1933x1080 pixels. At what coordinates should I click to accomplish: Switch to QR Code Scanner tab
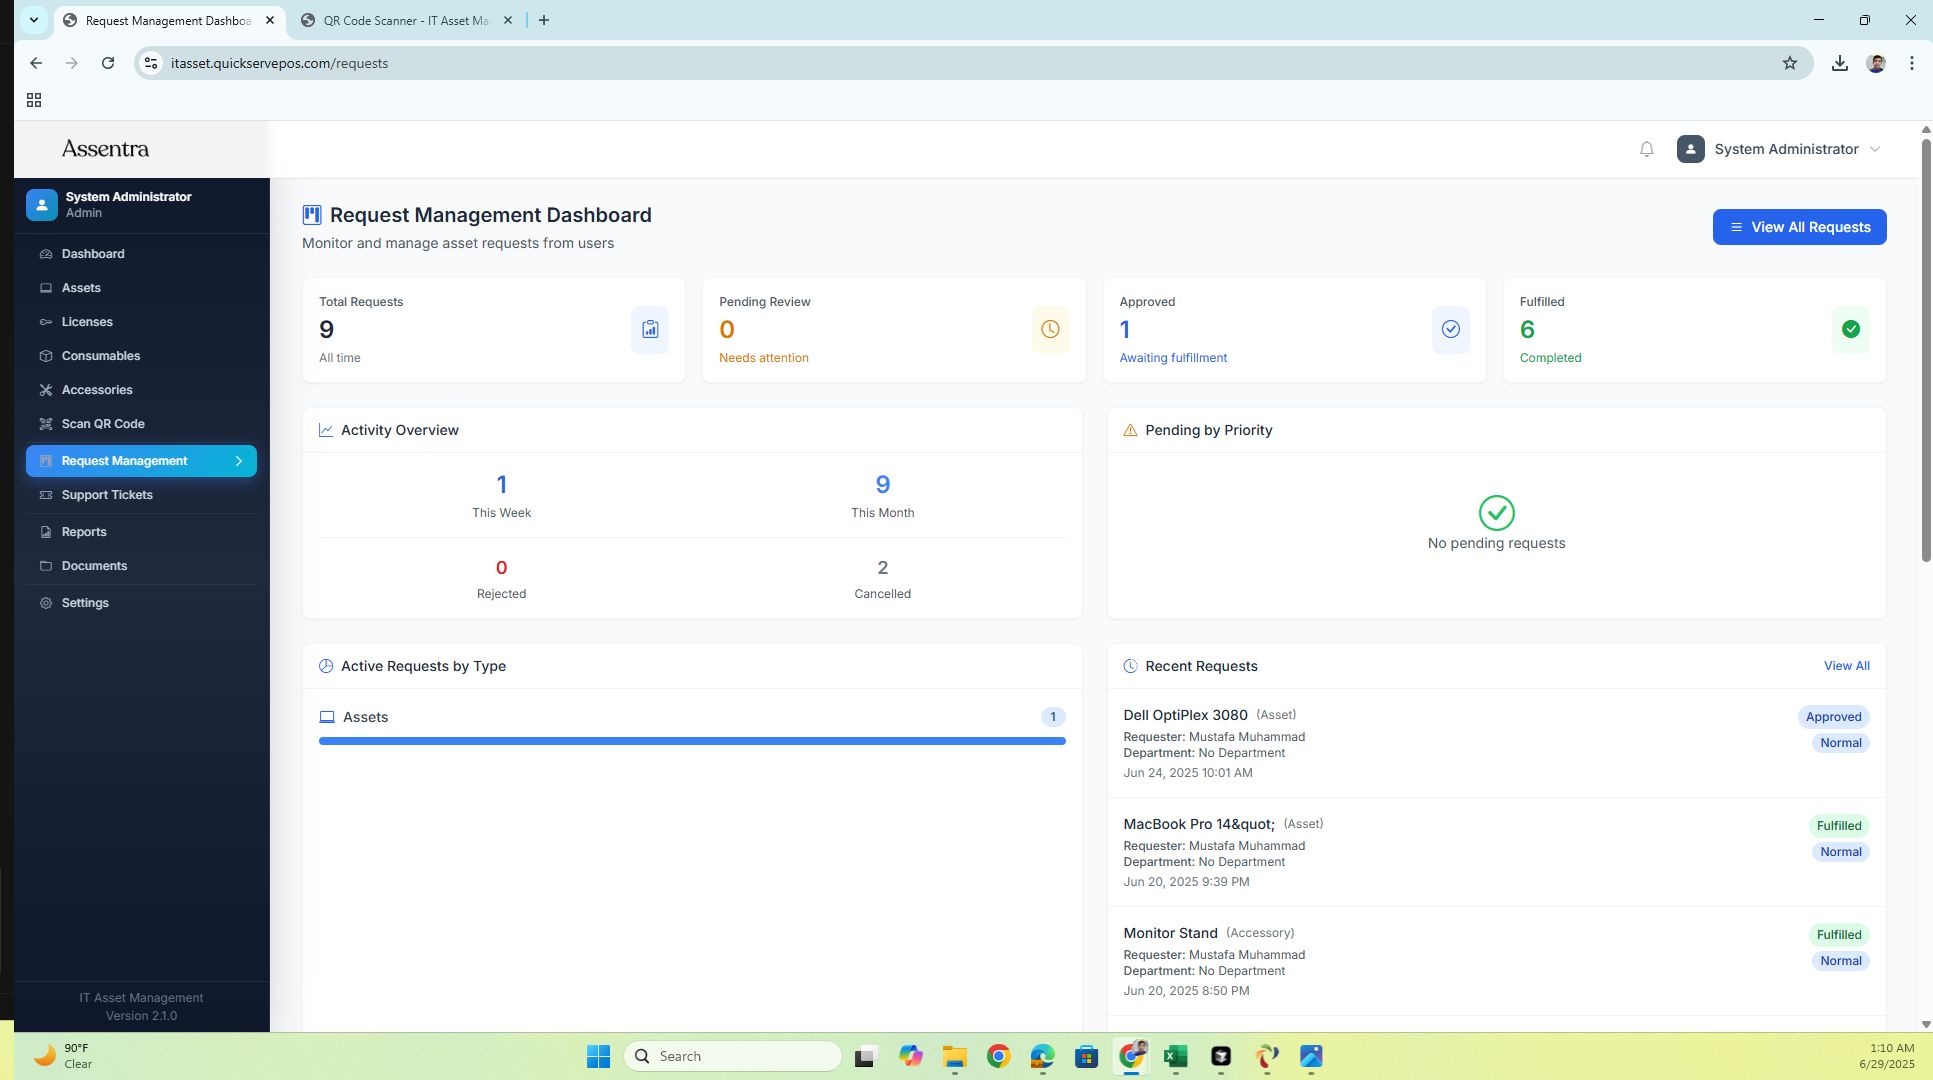(405, 20)
